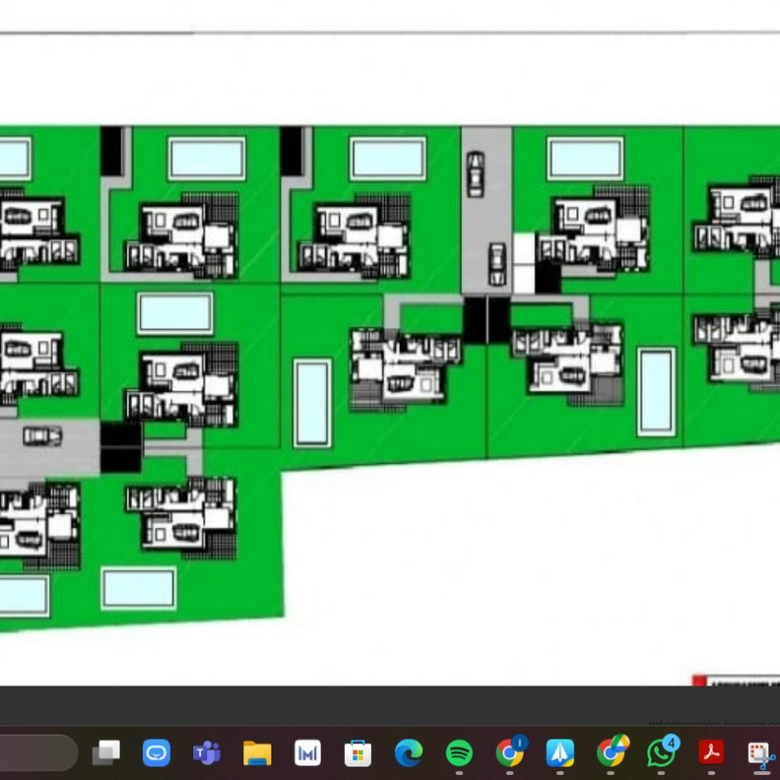
Task: Open WhatsApp with 4 unread notifications
Action: (x=661, y=752)
